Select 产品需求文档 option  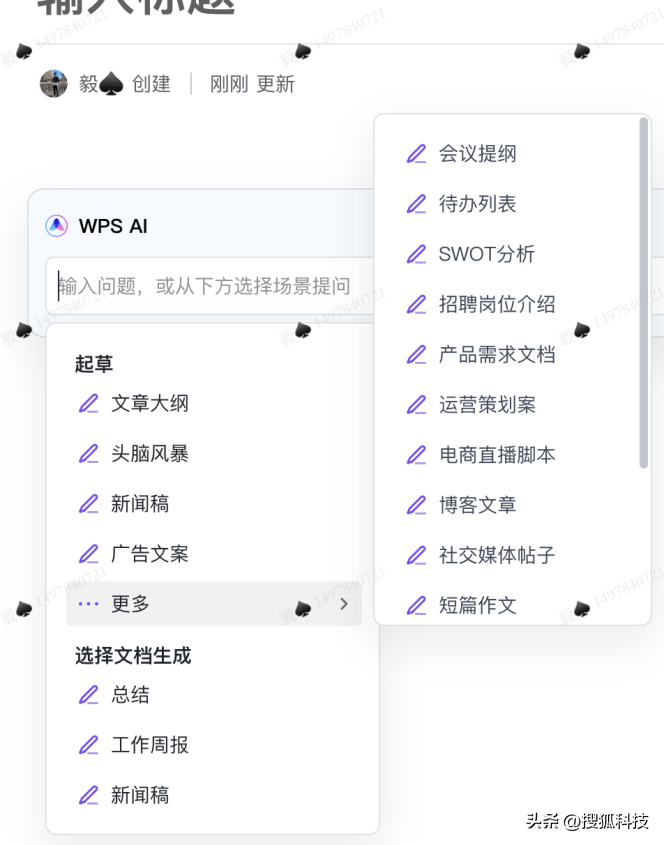(497, 354)
